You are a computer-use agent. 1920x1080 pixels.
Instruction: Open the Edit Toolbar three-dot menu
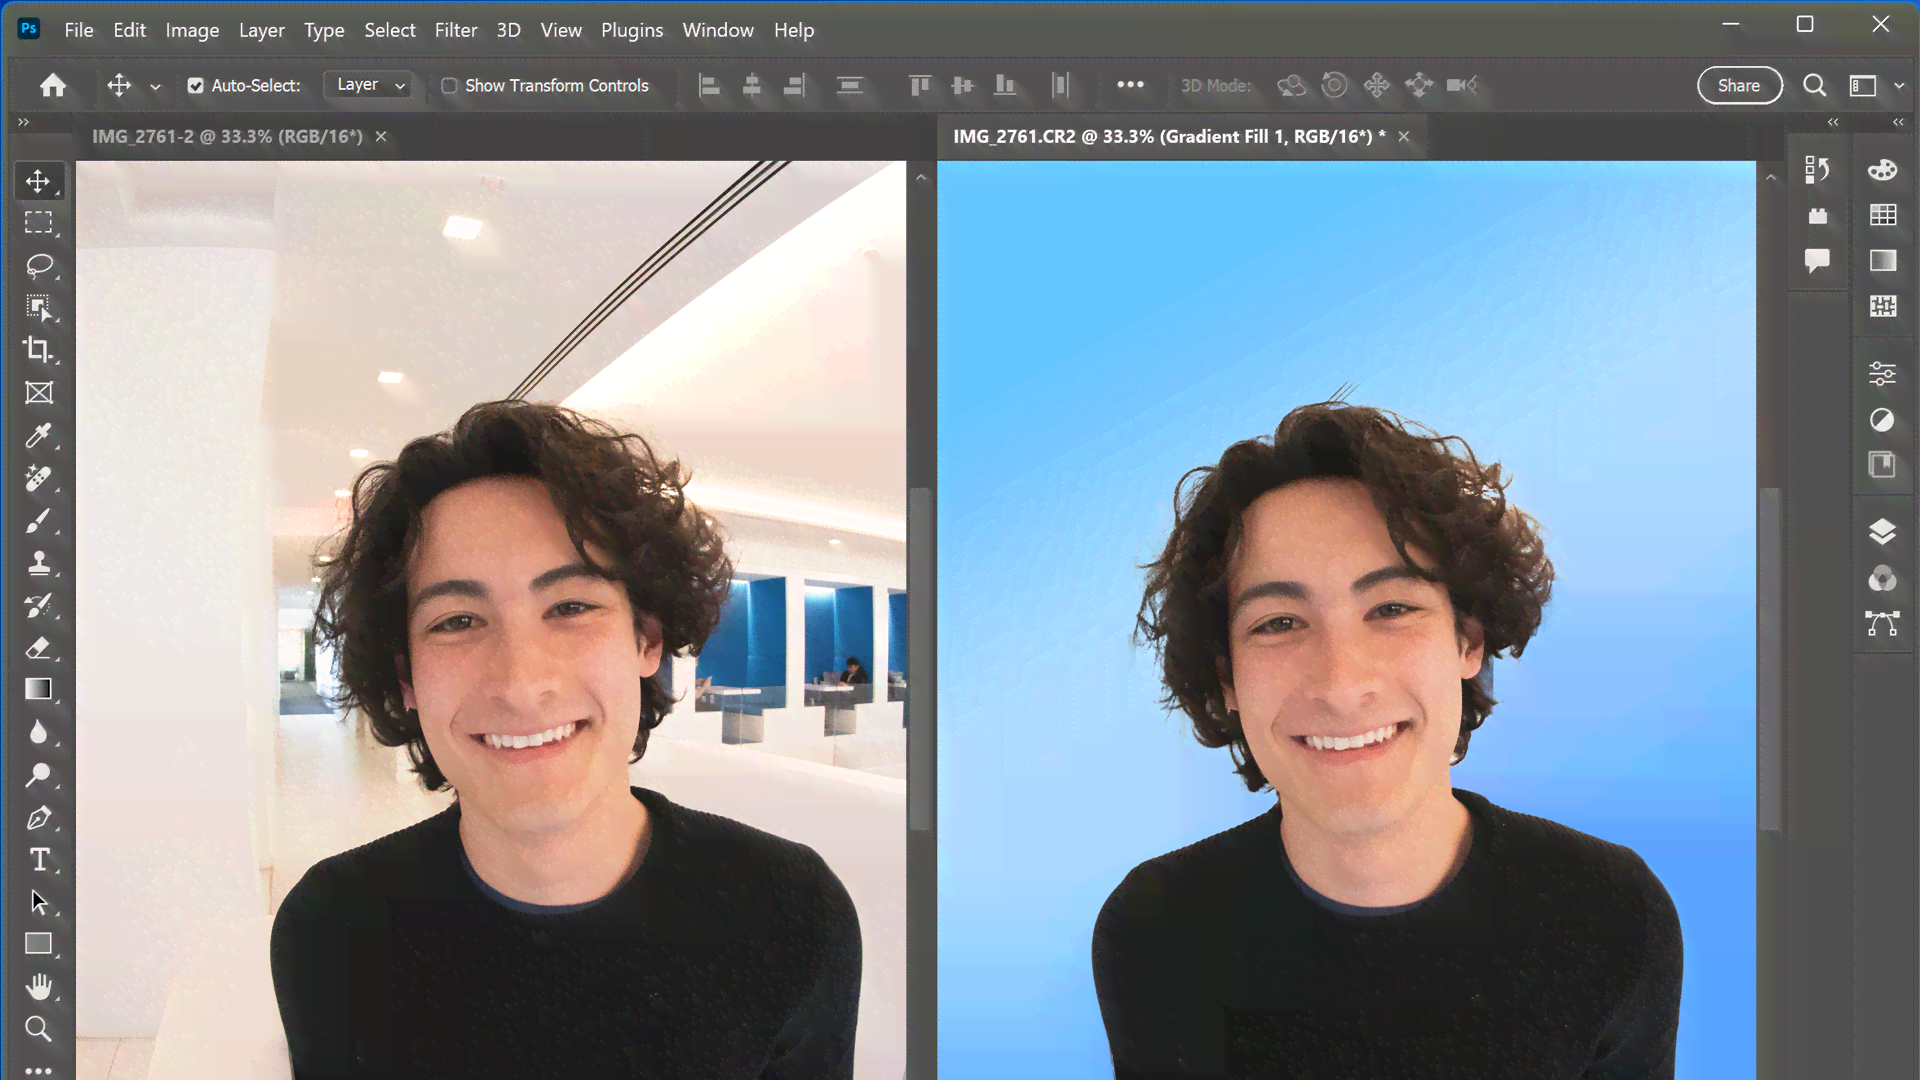(38, 1070)
